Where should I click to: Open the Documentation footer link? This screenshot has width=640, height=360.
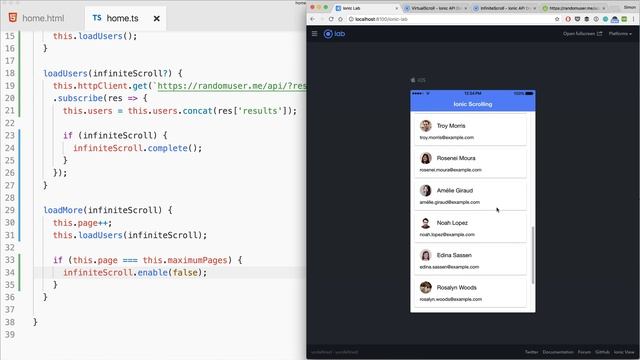558,352
